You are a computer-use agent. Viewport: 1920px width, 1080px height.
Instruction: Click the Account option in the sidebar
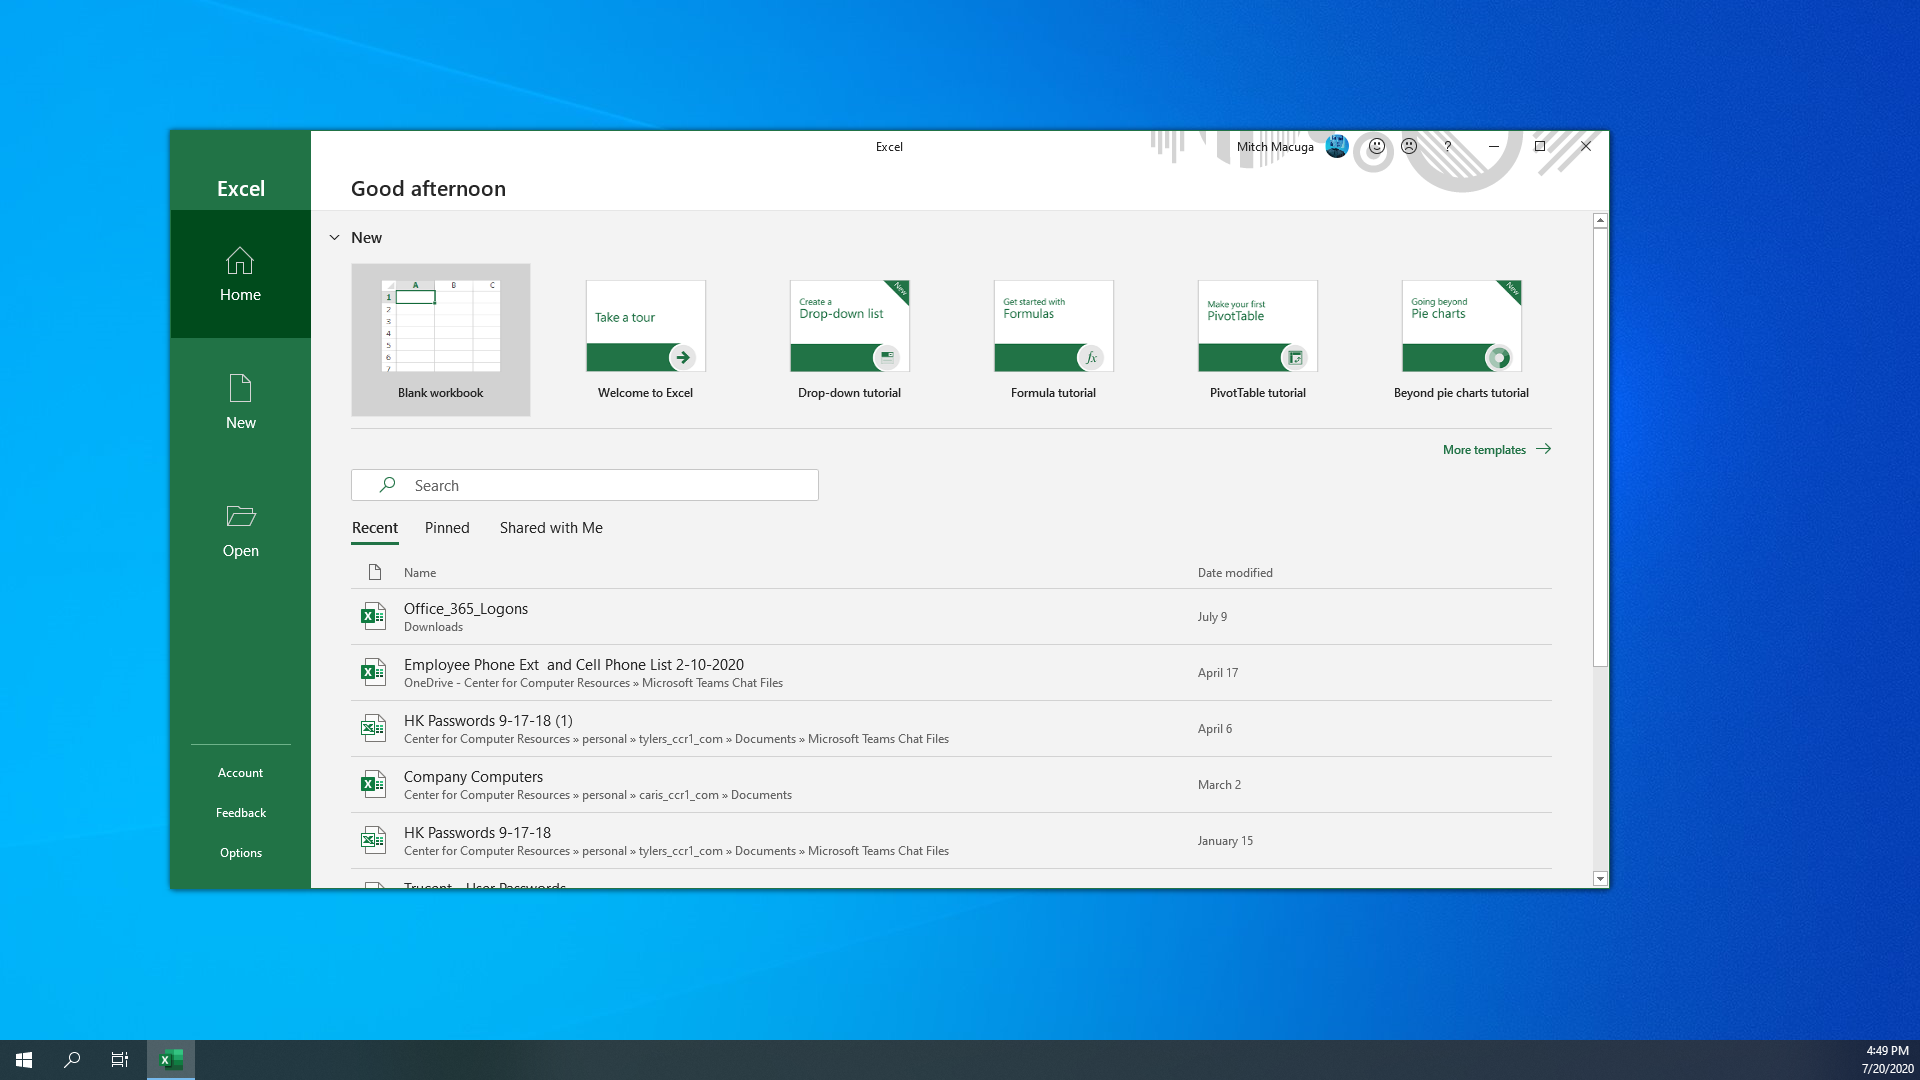click(x=240, y=771)
